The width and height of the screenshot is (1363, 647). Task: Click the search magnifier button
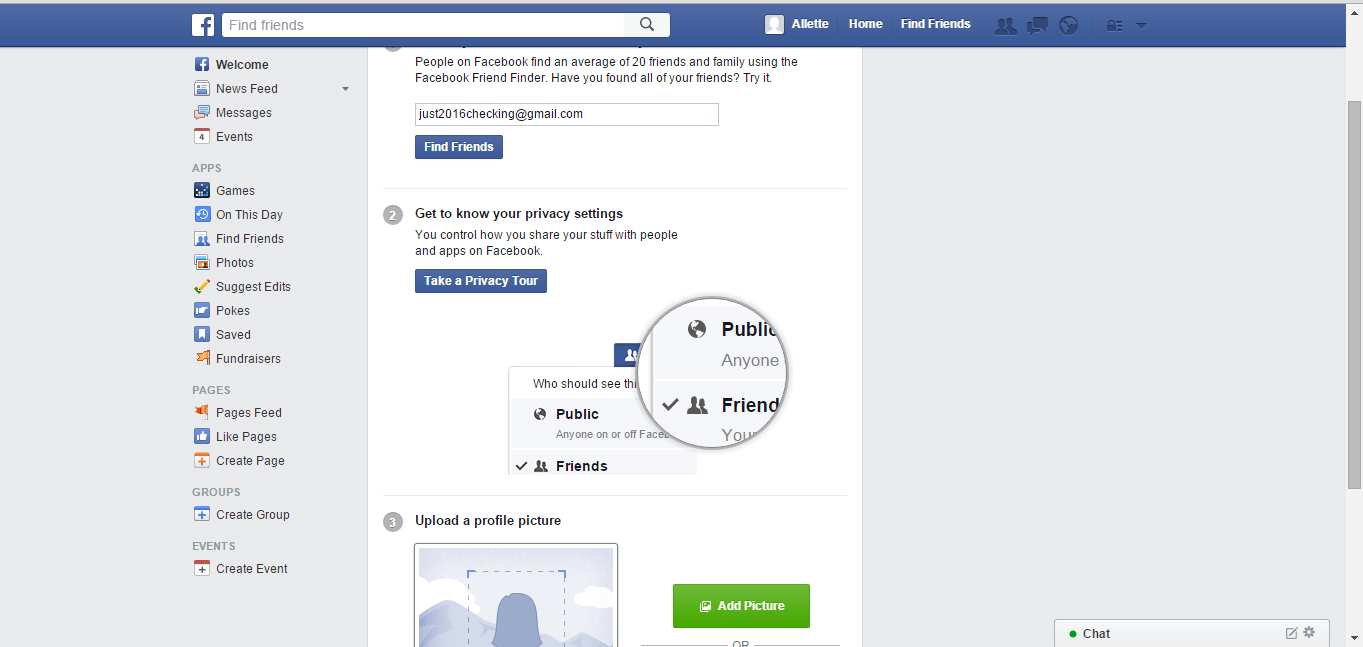tap(647, 25)
